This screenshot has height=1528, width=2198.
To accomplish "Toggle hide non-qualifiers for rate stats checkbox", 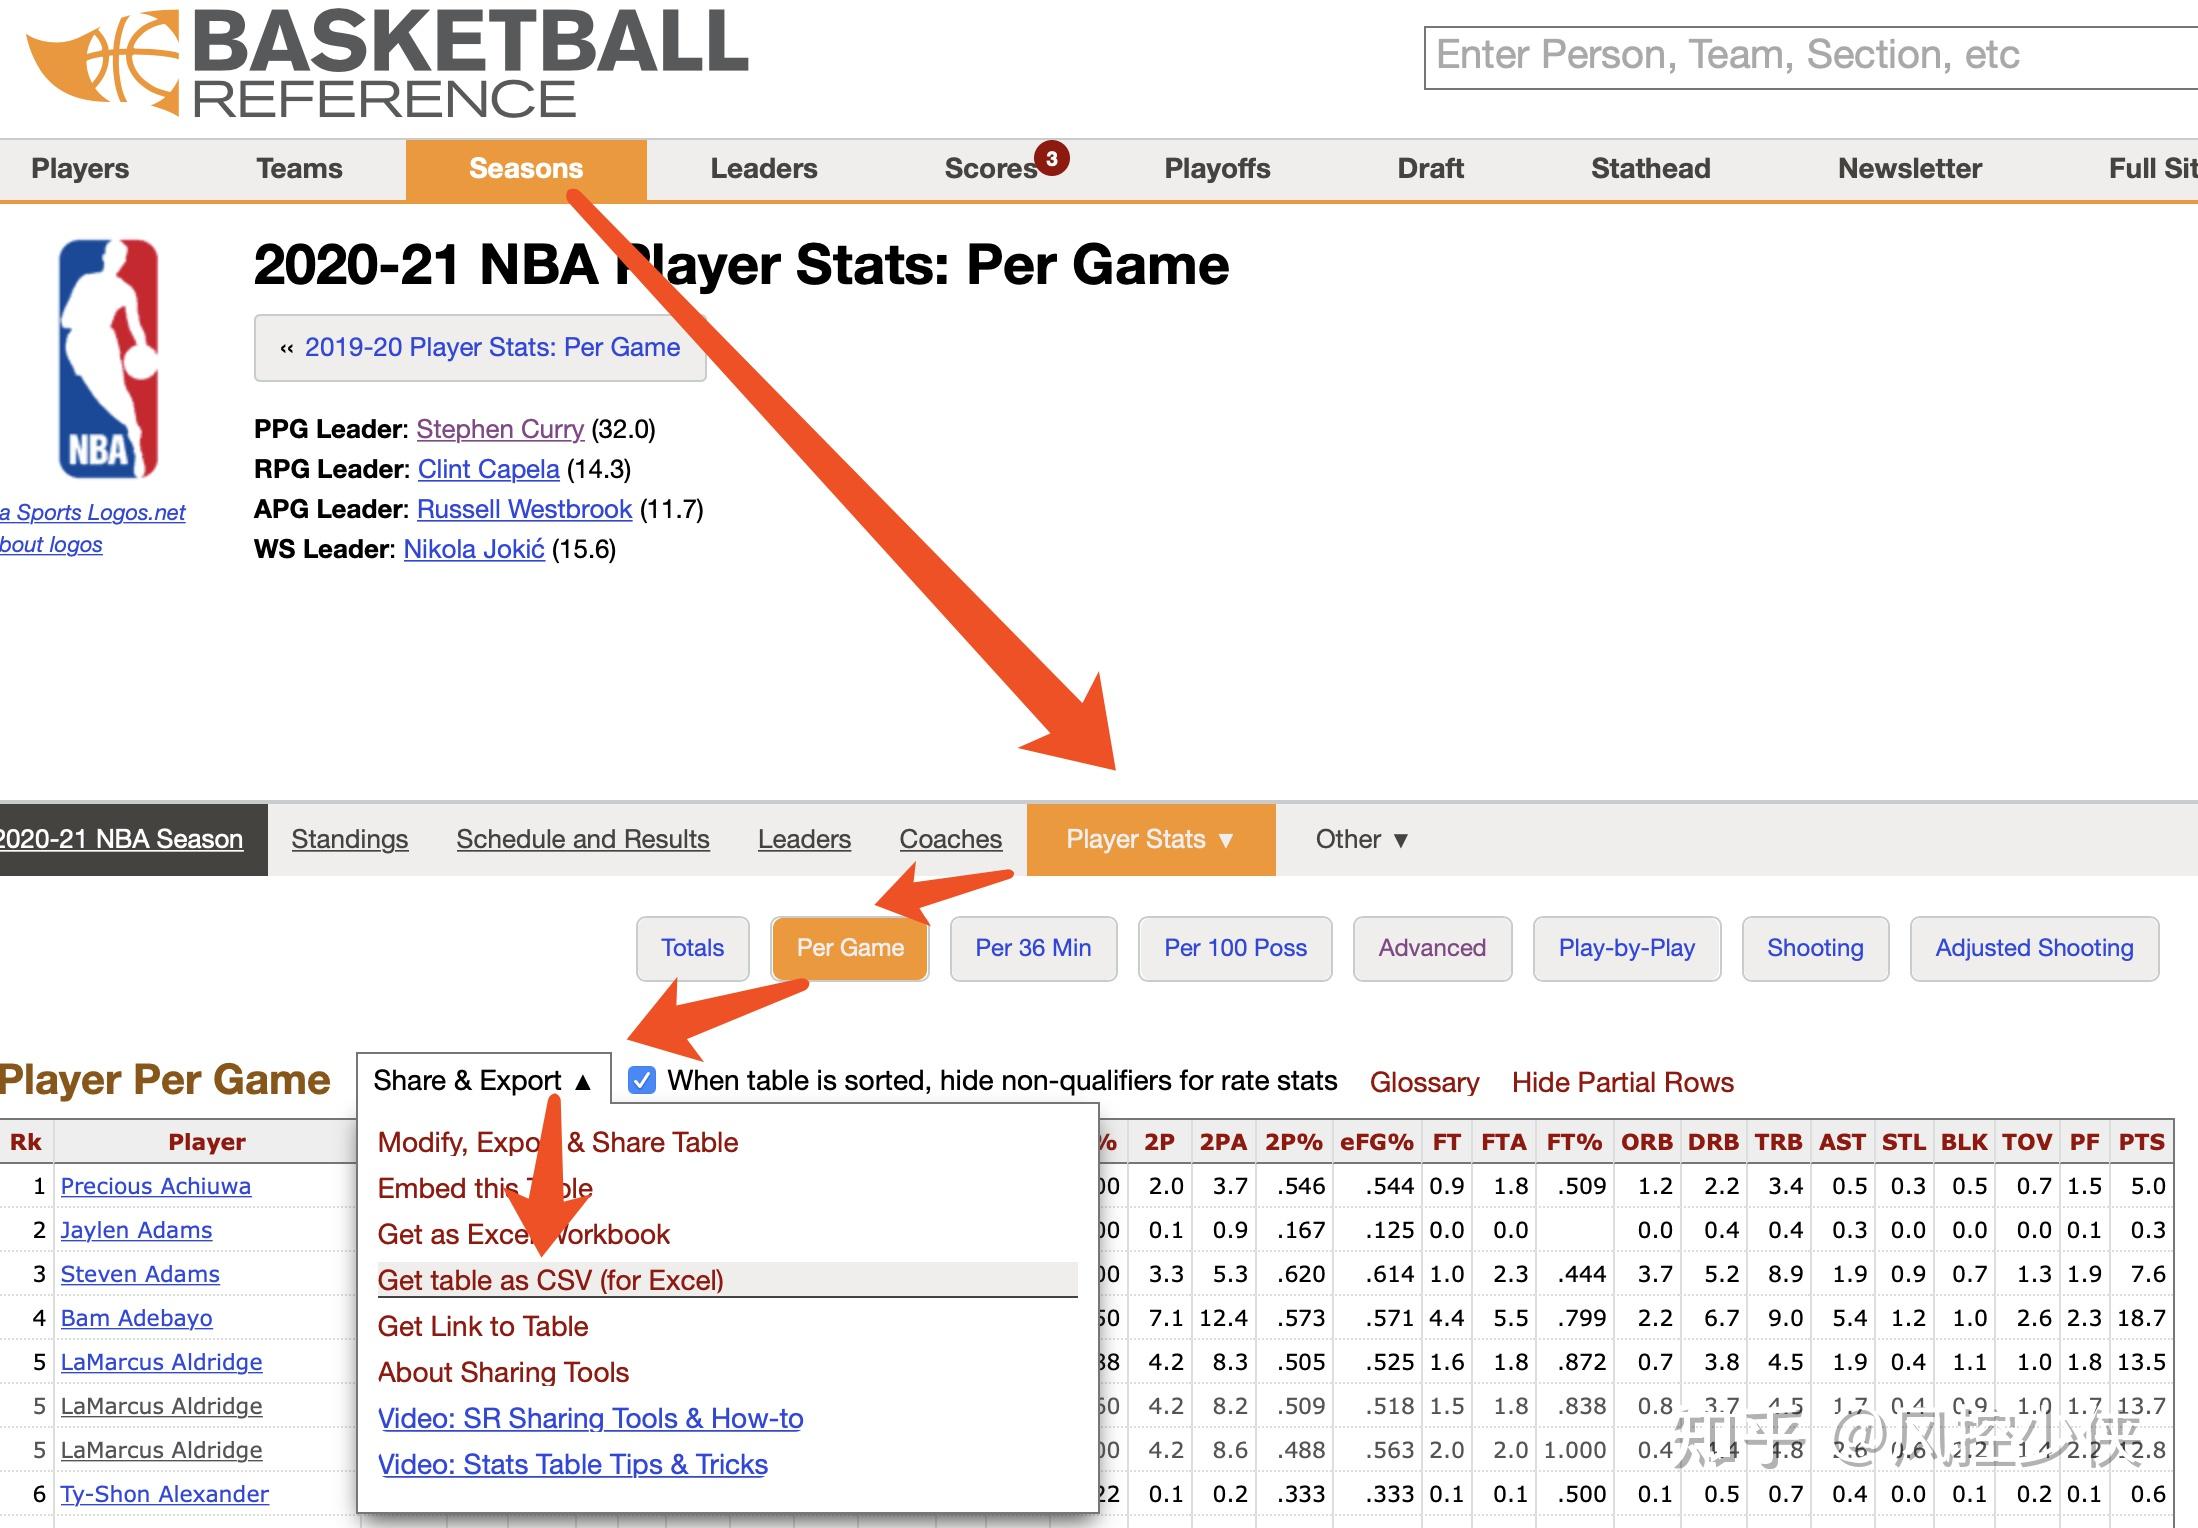I will 642,1080.
